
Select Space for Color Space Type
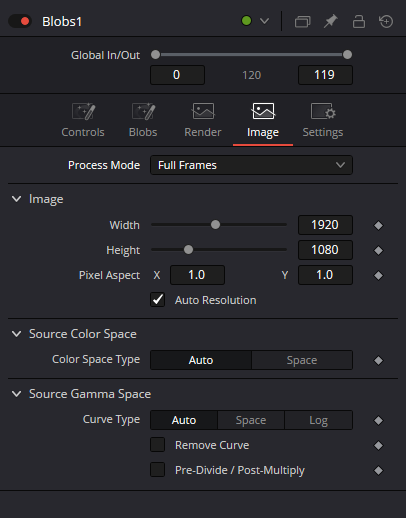[302, 360]
